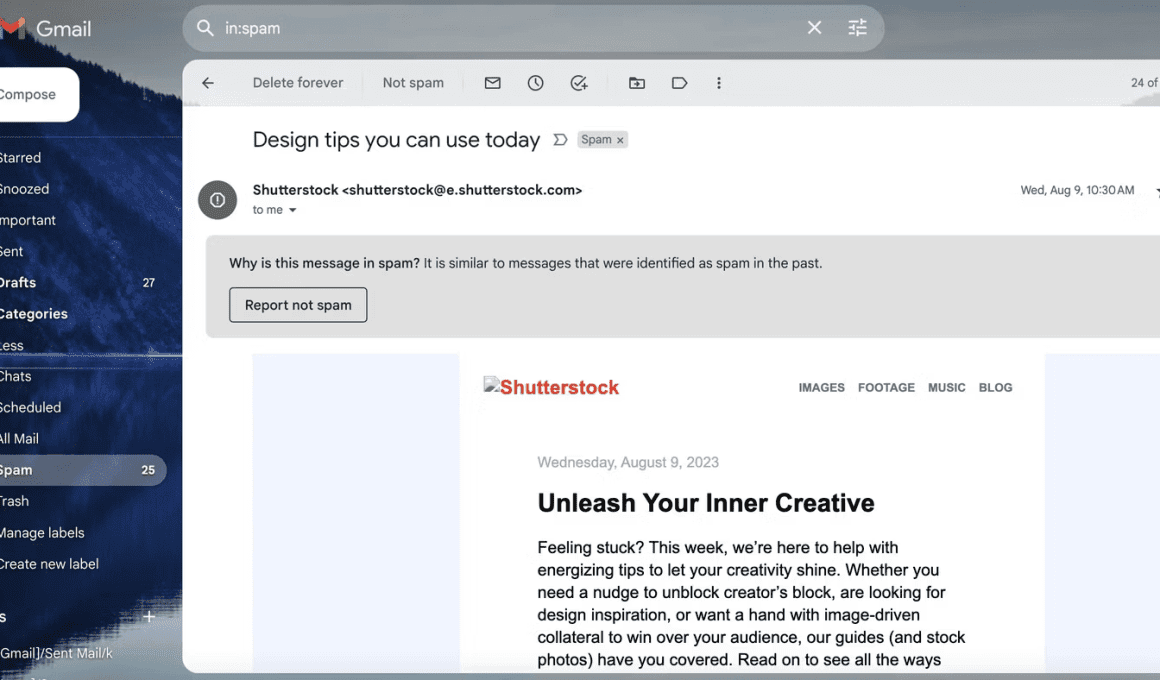The width and height of the screenshot is (1160, 680).
Task: Click IMAGES link in email
Action: 821,388
